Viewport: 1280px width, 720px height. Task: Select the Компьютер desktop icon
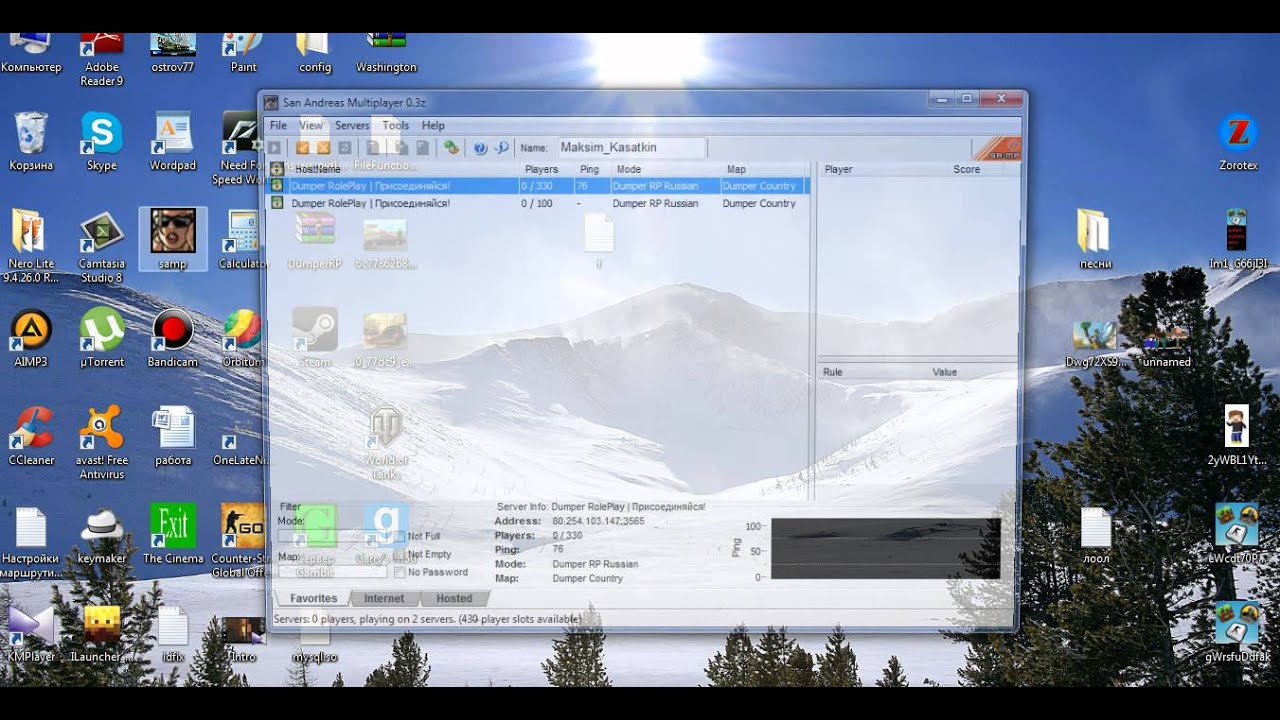(31, 55)
